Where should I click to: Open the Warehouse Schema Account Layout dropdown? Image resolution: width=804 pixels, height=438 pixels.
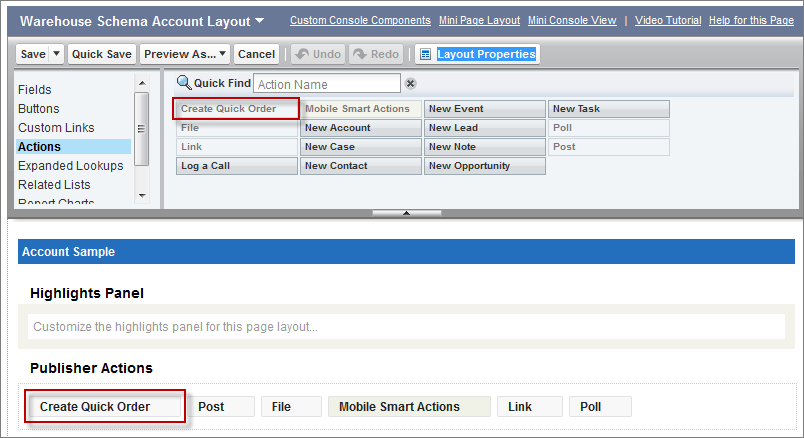point(259,21)
